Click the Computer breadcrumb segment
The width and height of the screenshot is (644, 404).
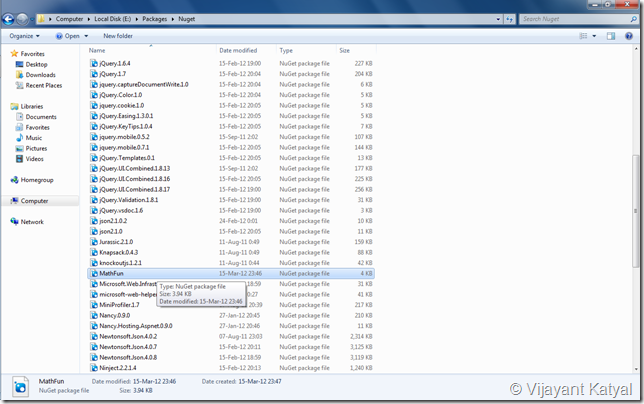(69, 19)
